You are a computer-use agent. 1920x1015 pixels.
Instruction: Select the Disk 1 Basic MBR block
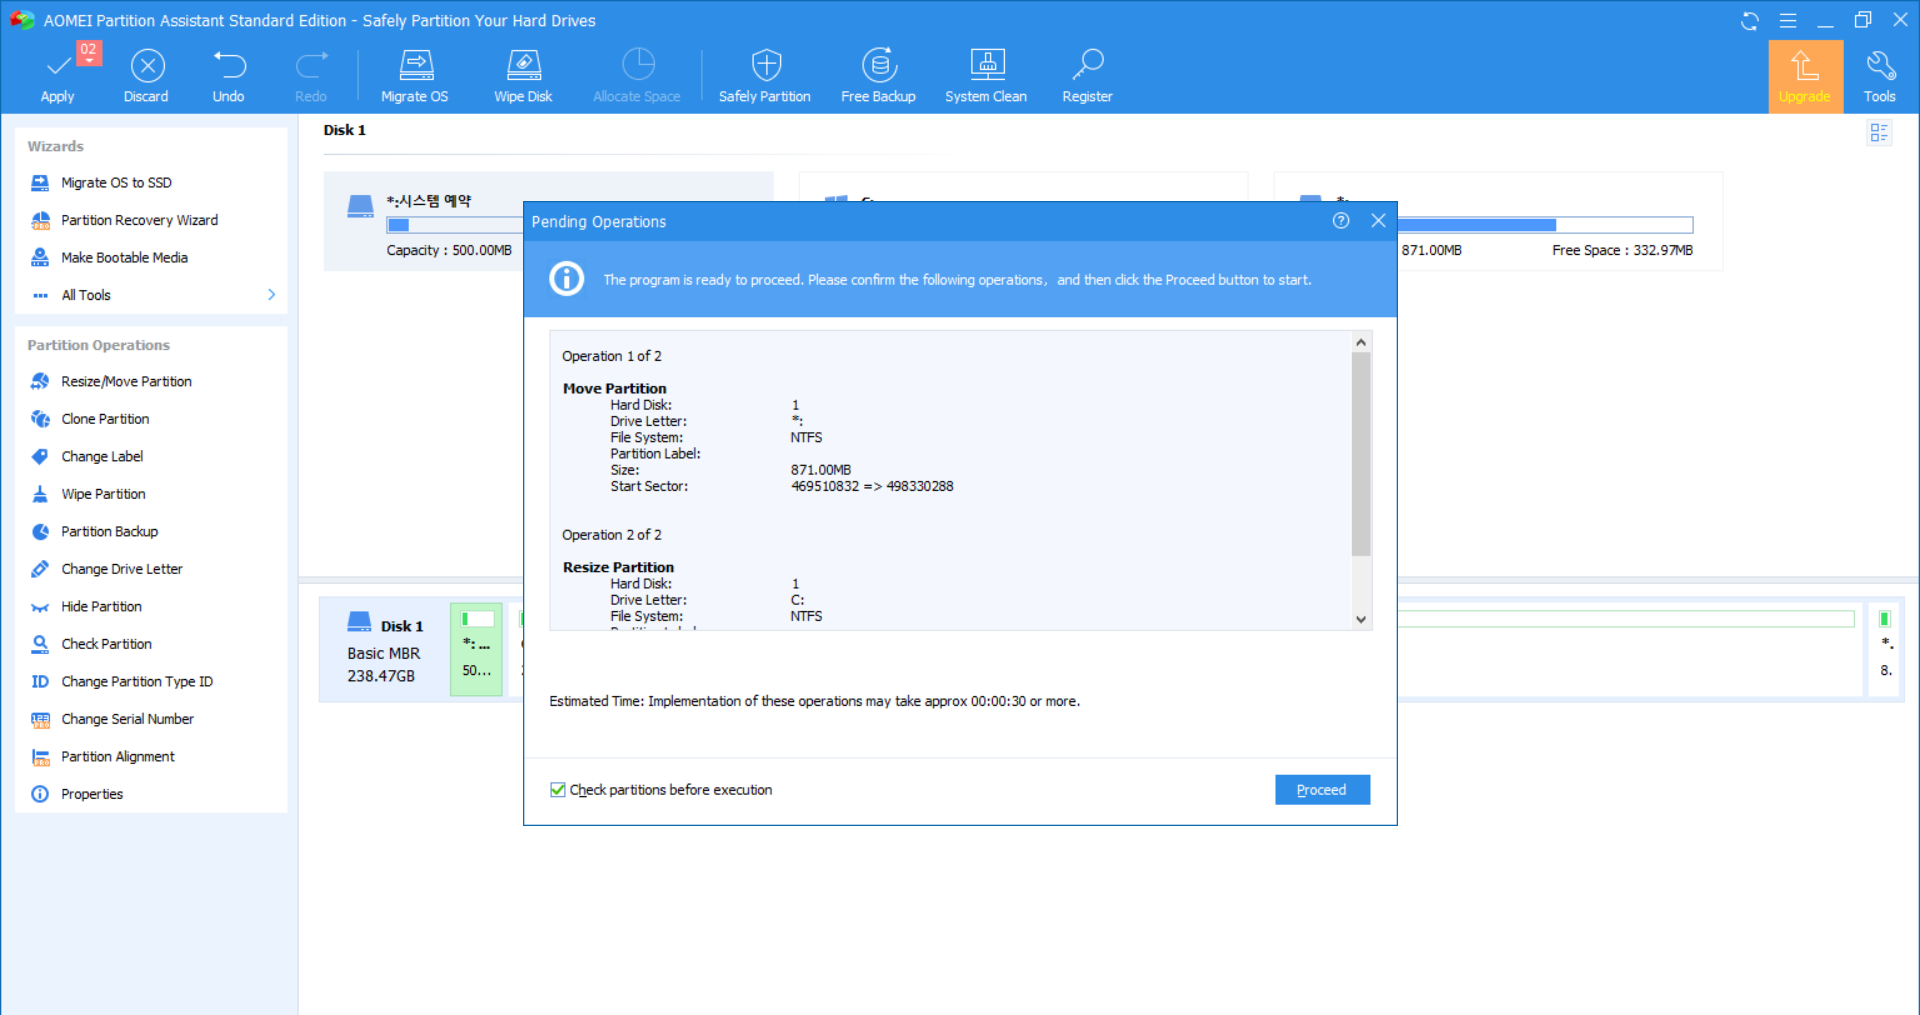click(x=384, y=651)
